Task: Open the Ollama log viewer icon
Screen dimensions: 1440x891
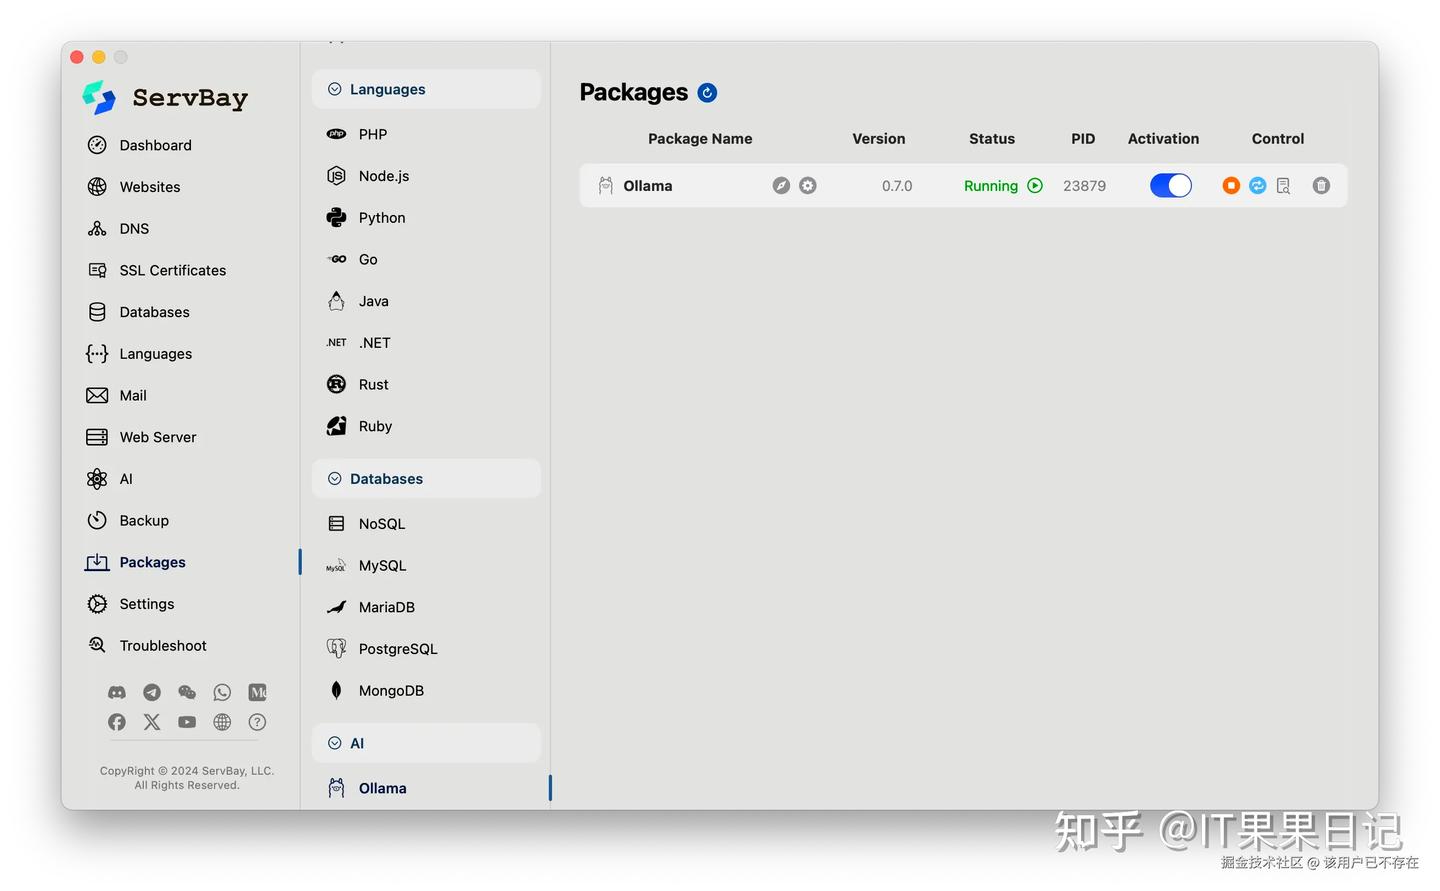Action: (x=1284, y=186)
